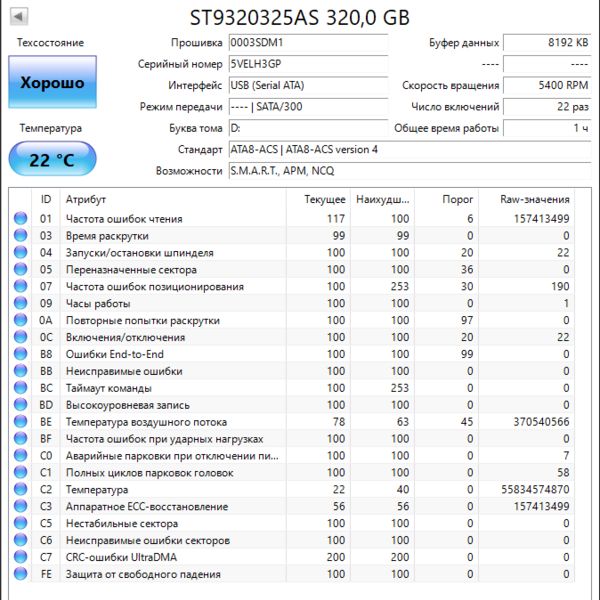Select the 'Частота ошибок чтения' attribute text
This screenshot has width=600, height=600.
tap(124, 219)
